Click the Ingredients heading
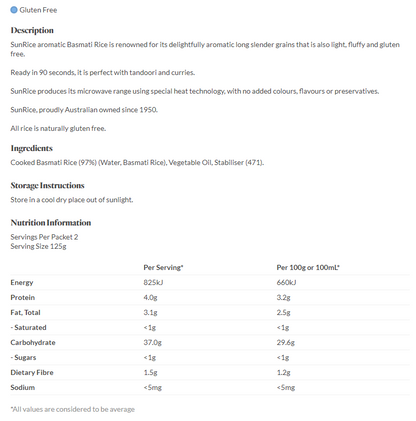The height and width of the screenshot is (421, 416). coord(32,148)
